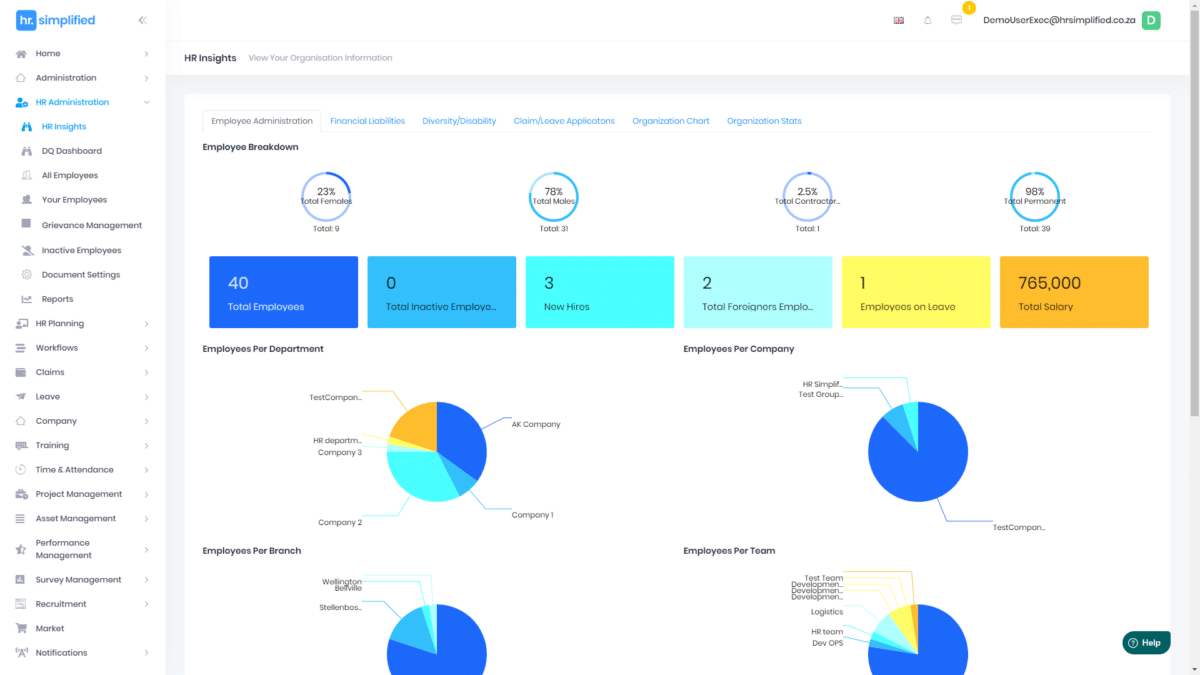Open the Claim/Leave Applications tab
Viewport: 1200px width, 675px height.
(x=564, y=121)
